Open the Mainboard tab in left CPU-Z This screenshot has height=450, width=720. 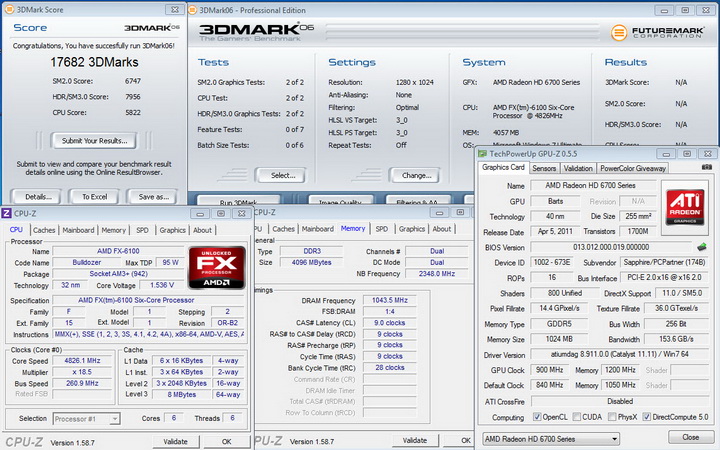pyautogui.click(x=78, y=230)
